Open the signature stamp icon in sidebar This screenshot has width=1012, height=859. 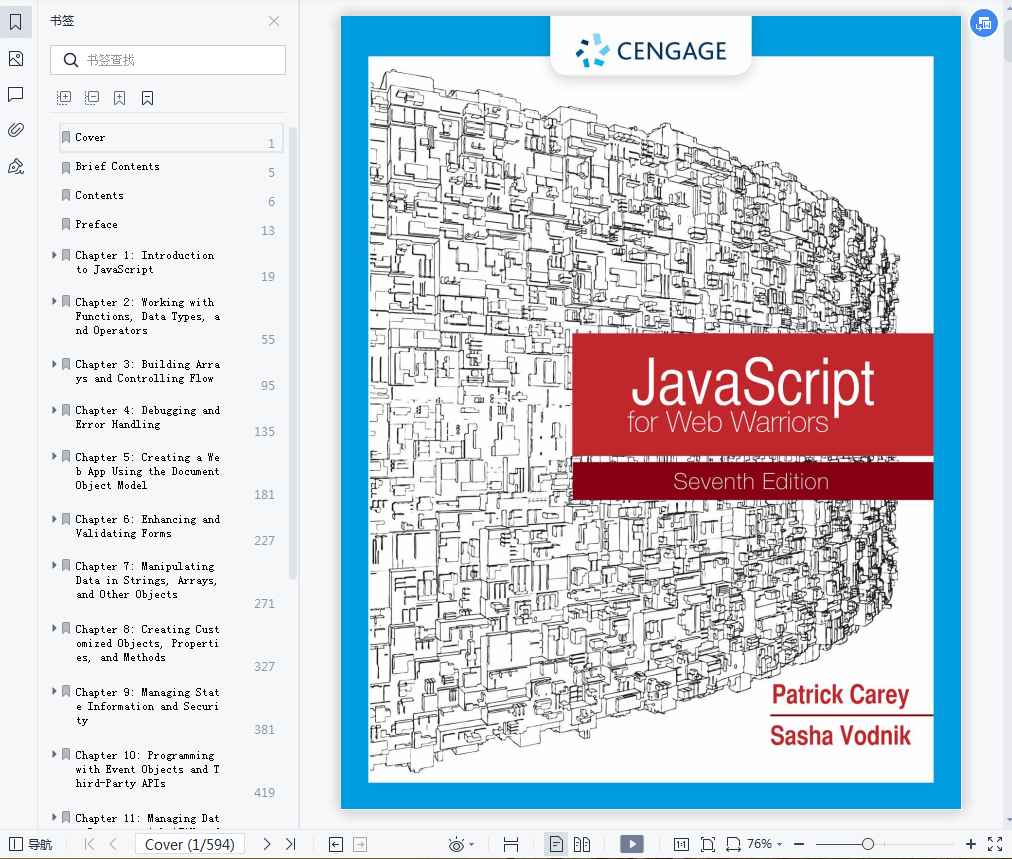pos(15,167)
